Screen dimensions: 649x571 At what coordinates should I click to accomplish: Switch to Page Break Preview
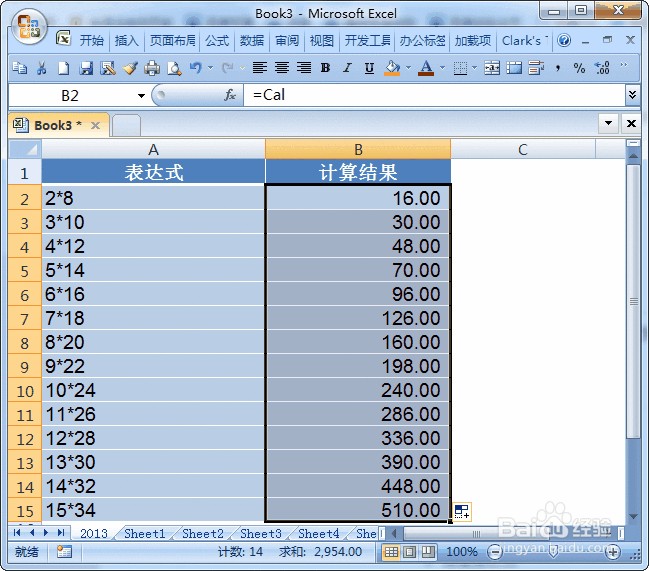428,552
